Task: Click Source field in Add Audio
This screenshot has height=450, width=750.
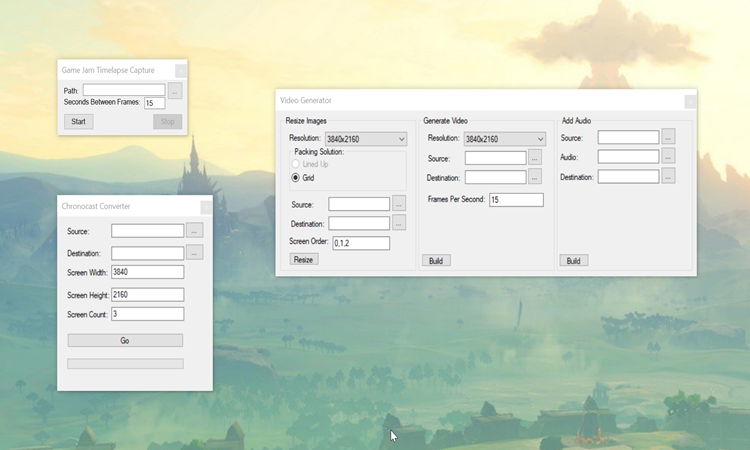Action: [629, 137]
